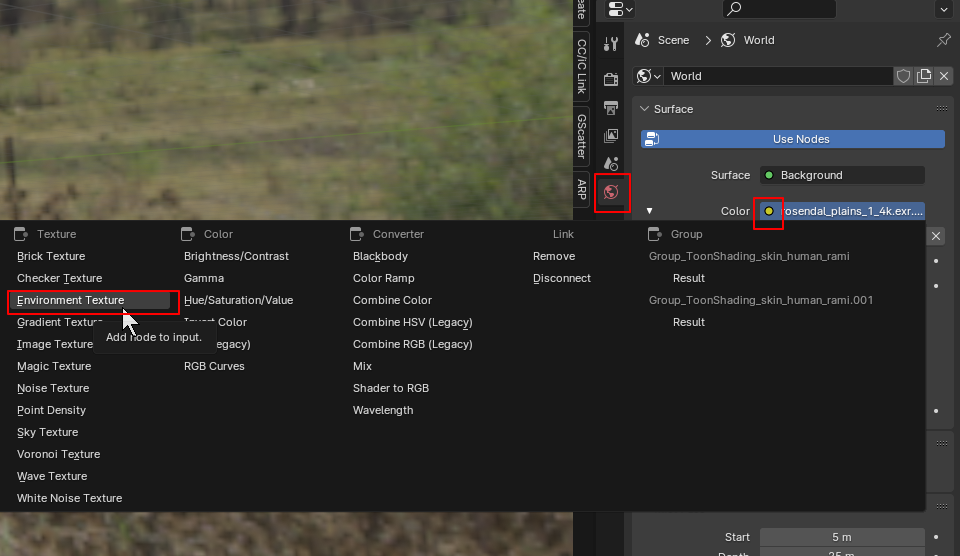
Task: Choose Brightness/Contrast
Action: click(x=236, y=256)
